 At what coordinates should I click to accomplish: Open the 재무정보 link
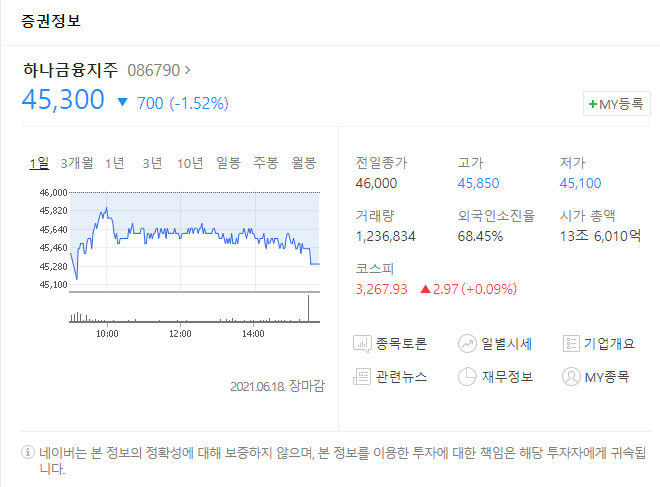point(507,376)
